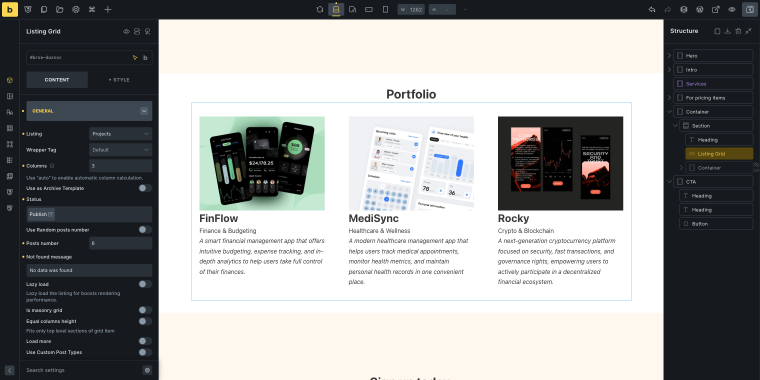Open the settings gear in top toolbar
This screenshot has width=760, height=380.
[76, 9]
